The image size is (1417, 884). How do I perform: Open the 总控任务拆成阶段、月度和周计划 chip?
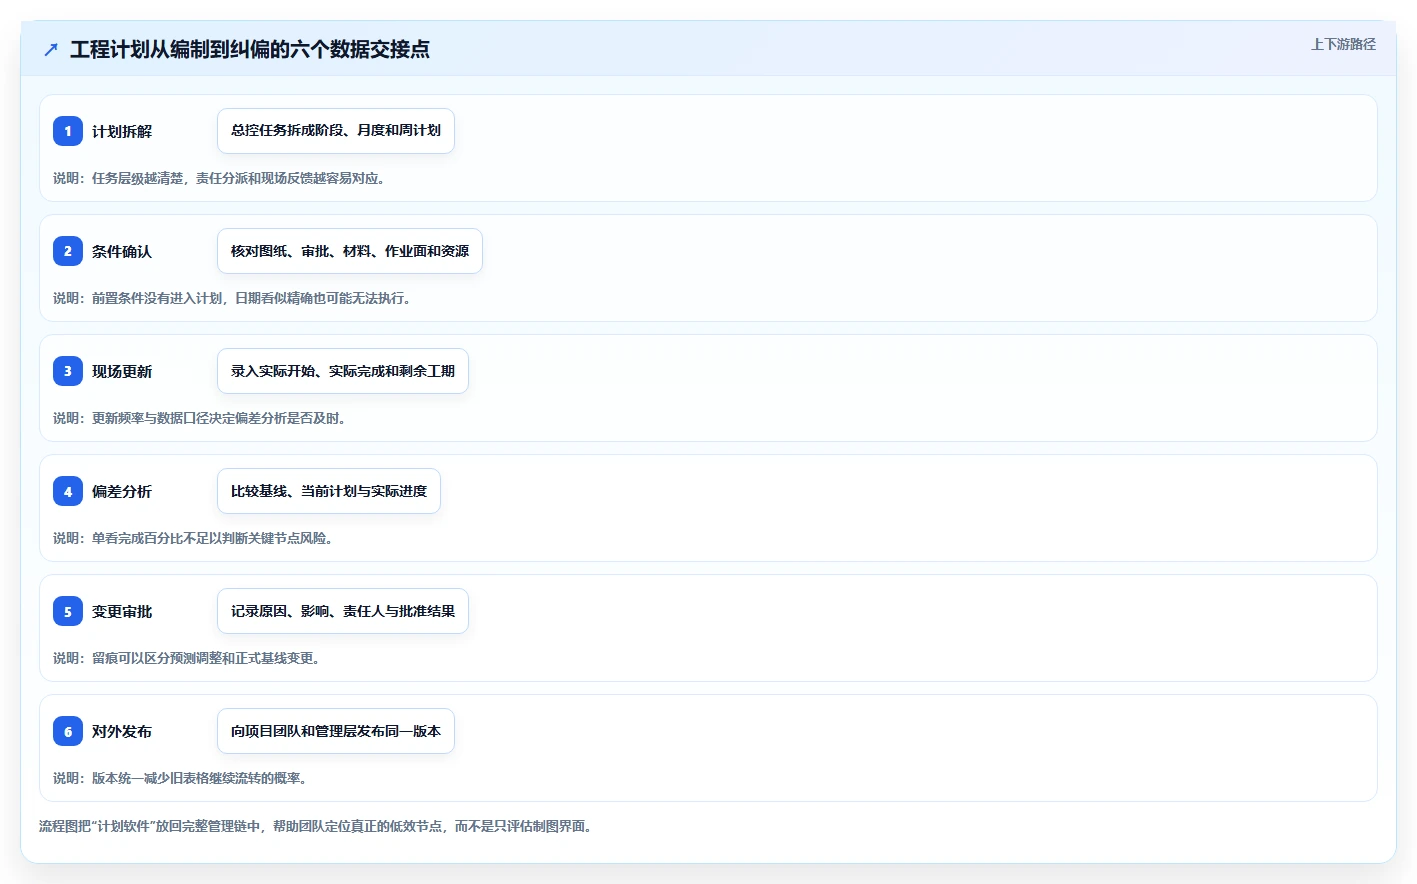point(336,131)
